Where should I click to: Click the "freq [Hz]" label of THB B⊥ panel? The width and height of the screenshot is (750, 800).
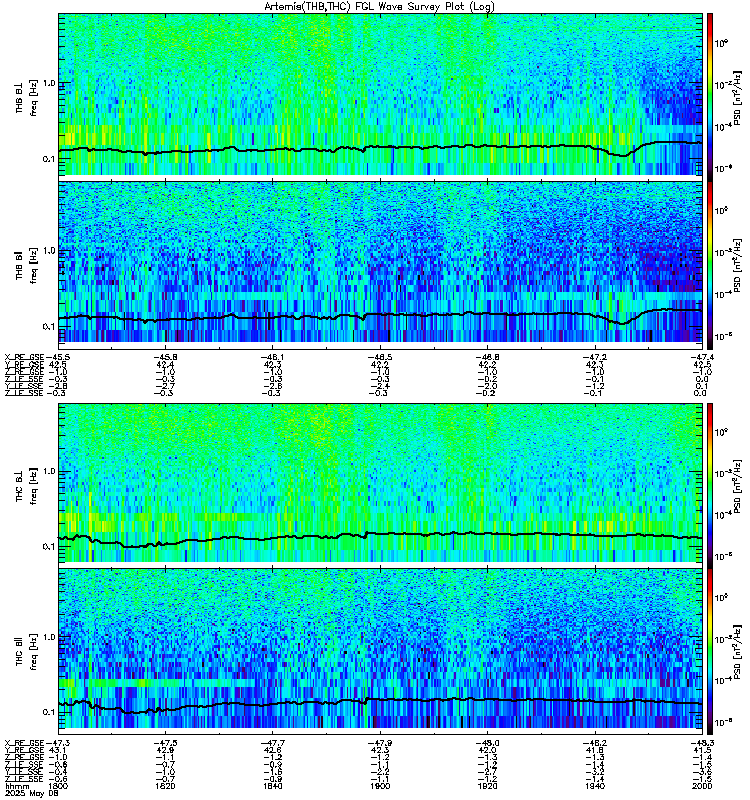pyautogui.click(x=34, y=97)
